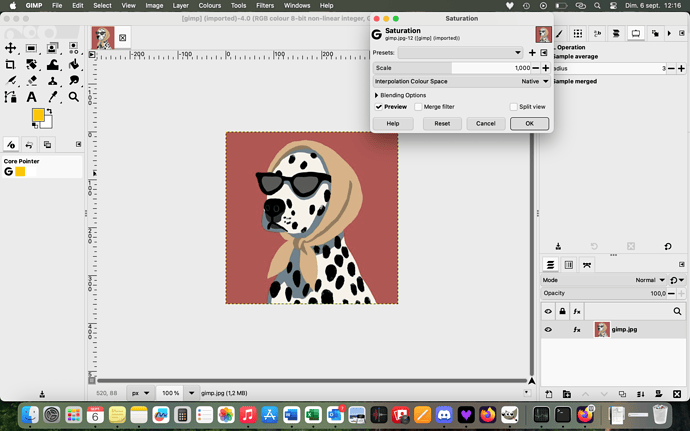Open right dock tab configuration menu
Viewport: 690px width, 431px height.
click(x=682, y=33)
